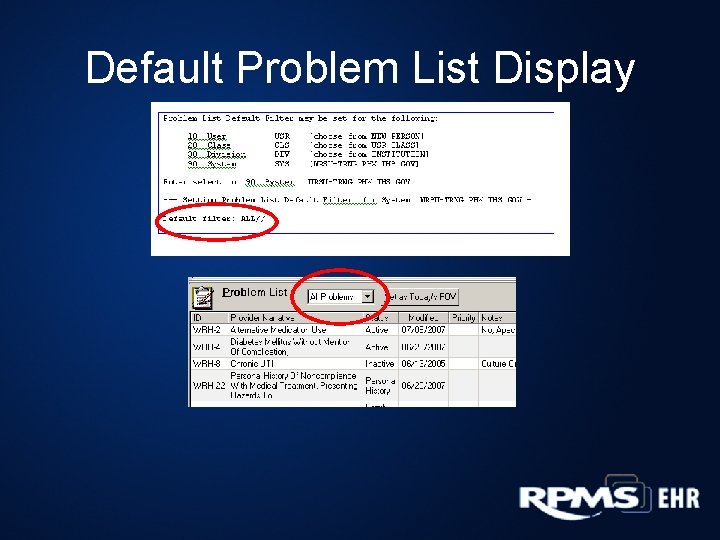Click the Modified column header
Screen dimensions: 720x540
423,318
